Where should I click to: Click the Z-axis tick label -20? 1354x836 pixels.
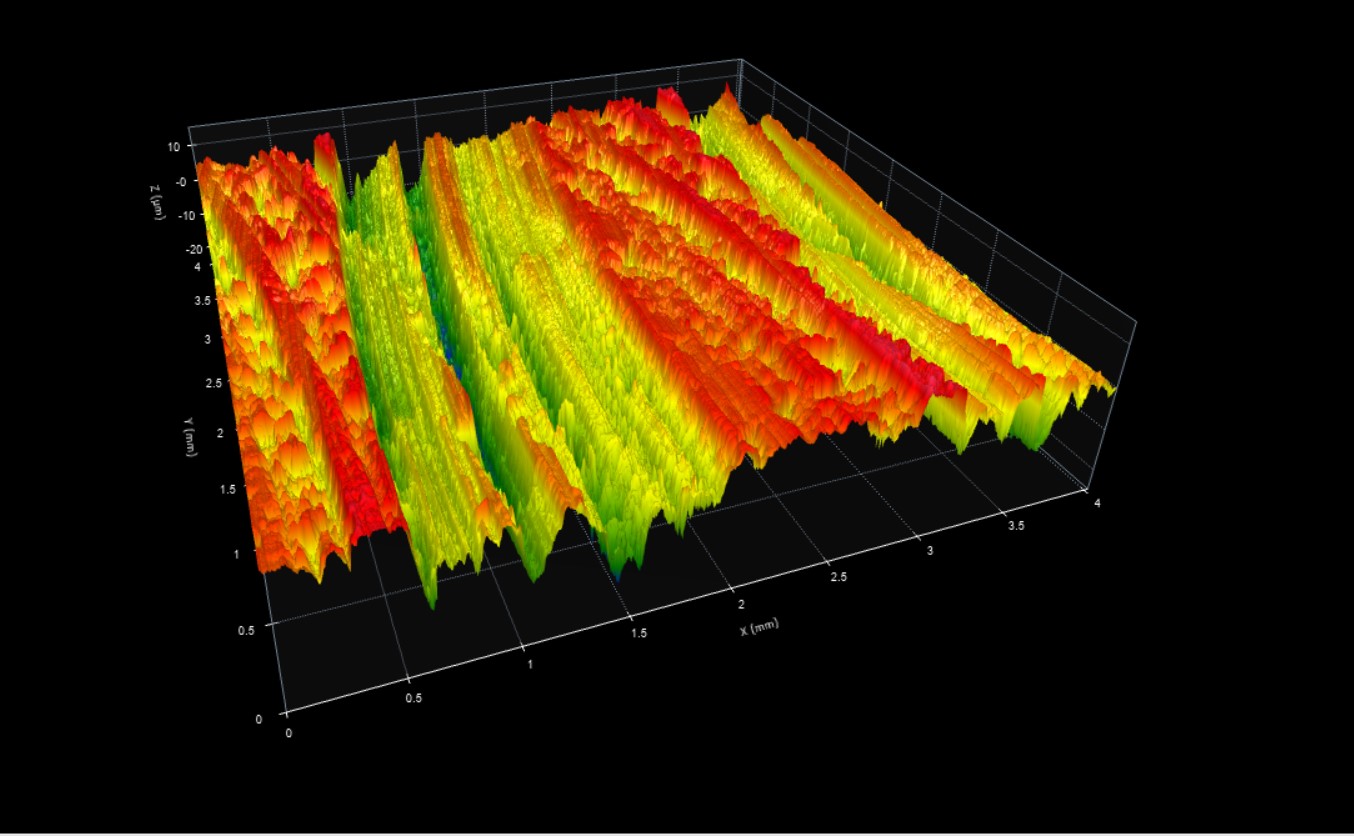pos(194,249)
